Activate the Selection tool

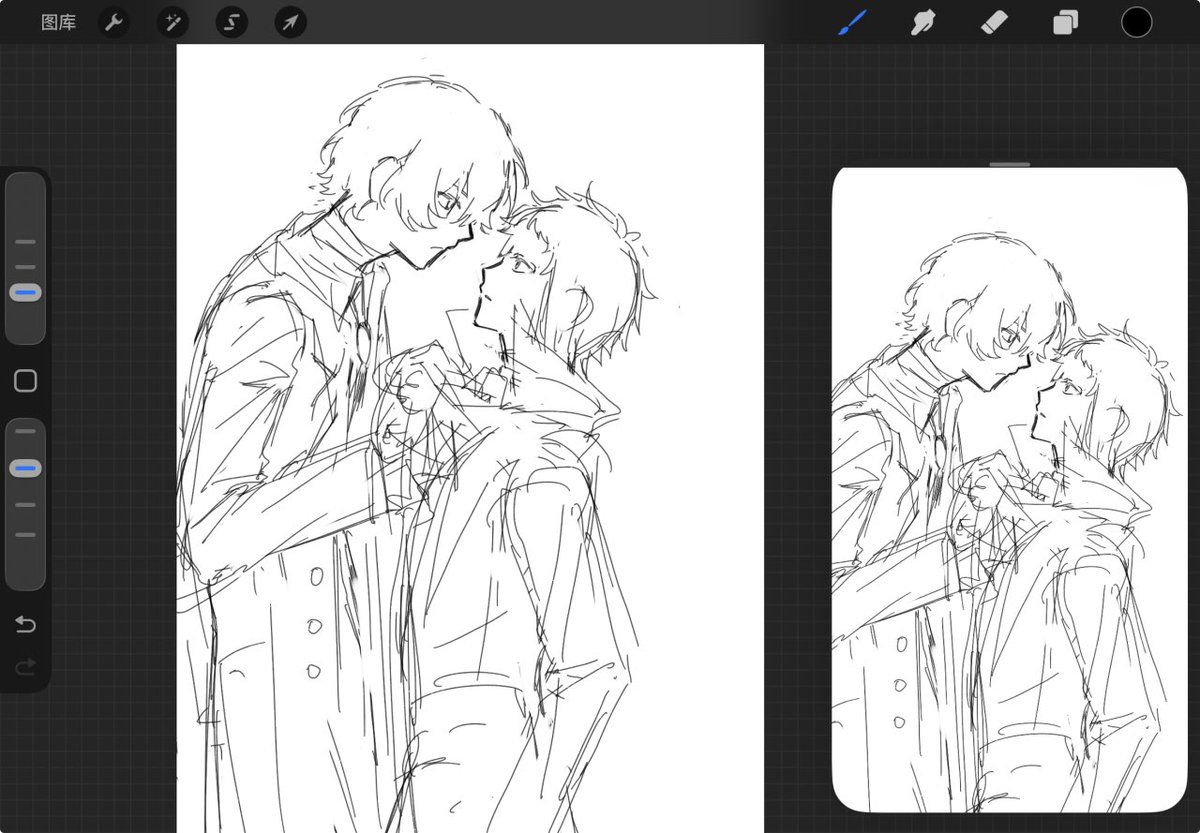tap(231, 22)
